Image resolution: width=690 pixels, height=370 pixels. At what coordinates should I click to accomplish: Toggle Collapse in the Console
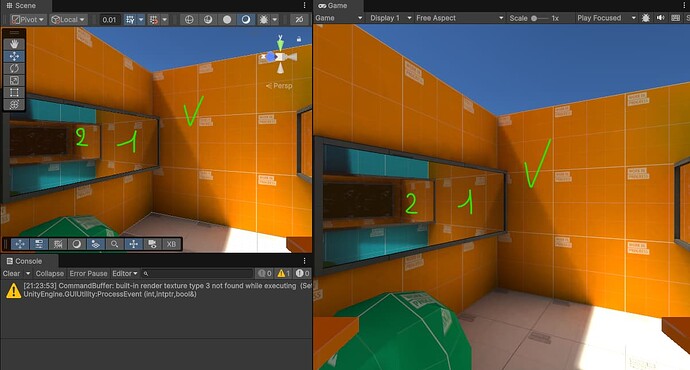pos(49,273)
